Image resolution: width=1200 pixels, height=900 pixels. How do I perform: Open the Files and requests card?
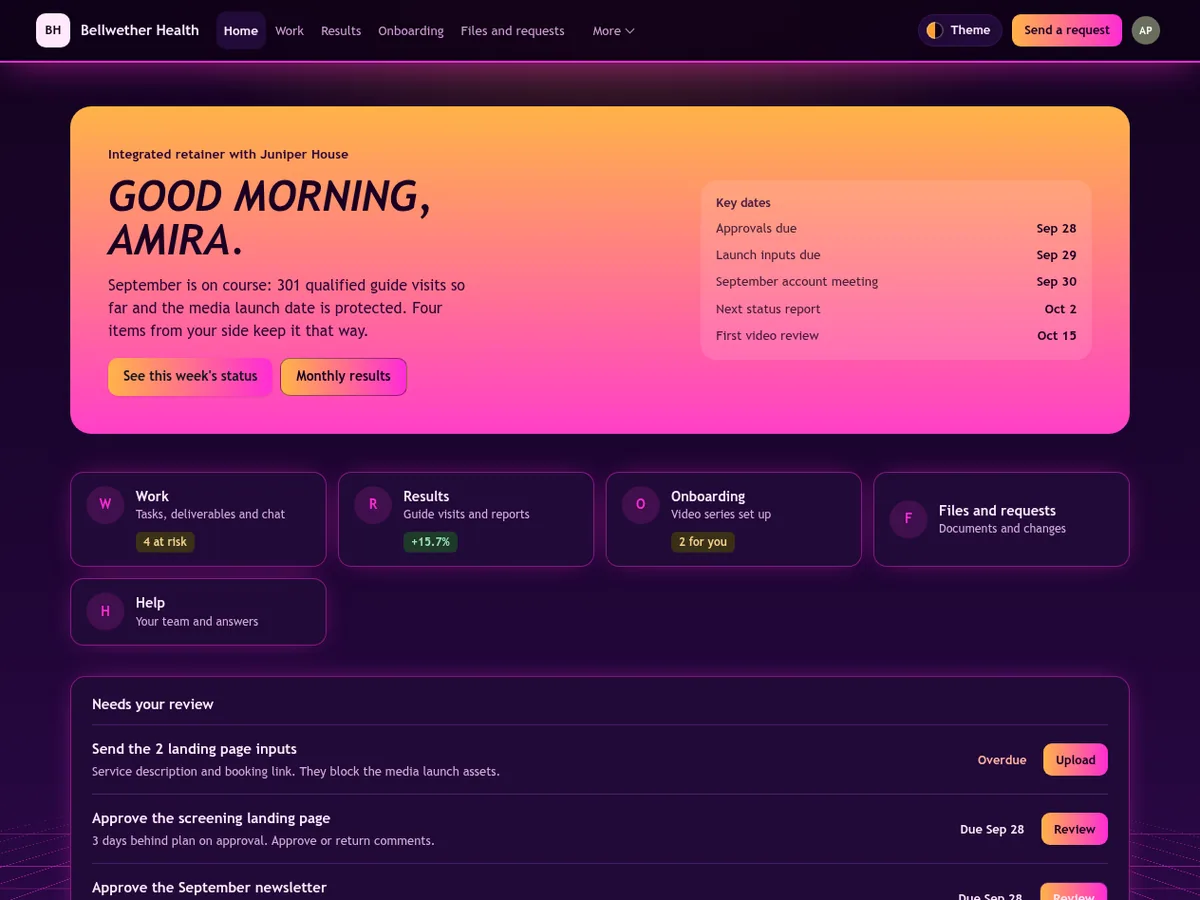(x=1001, y=519)
